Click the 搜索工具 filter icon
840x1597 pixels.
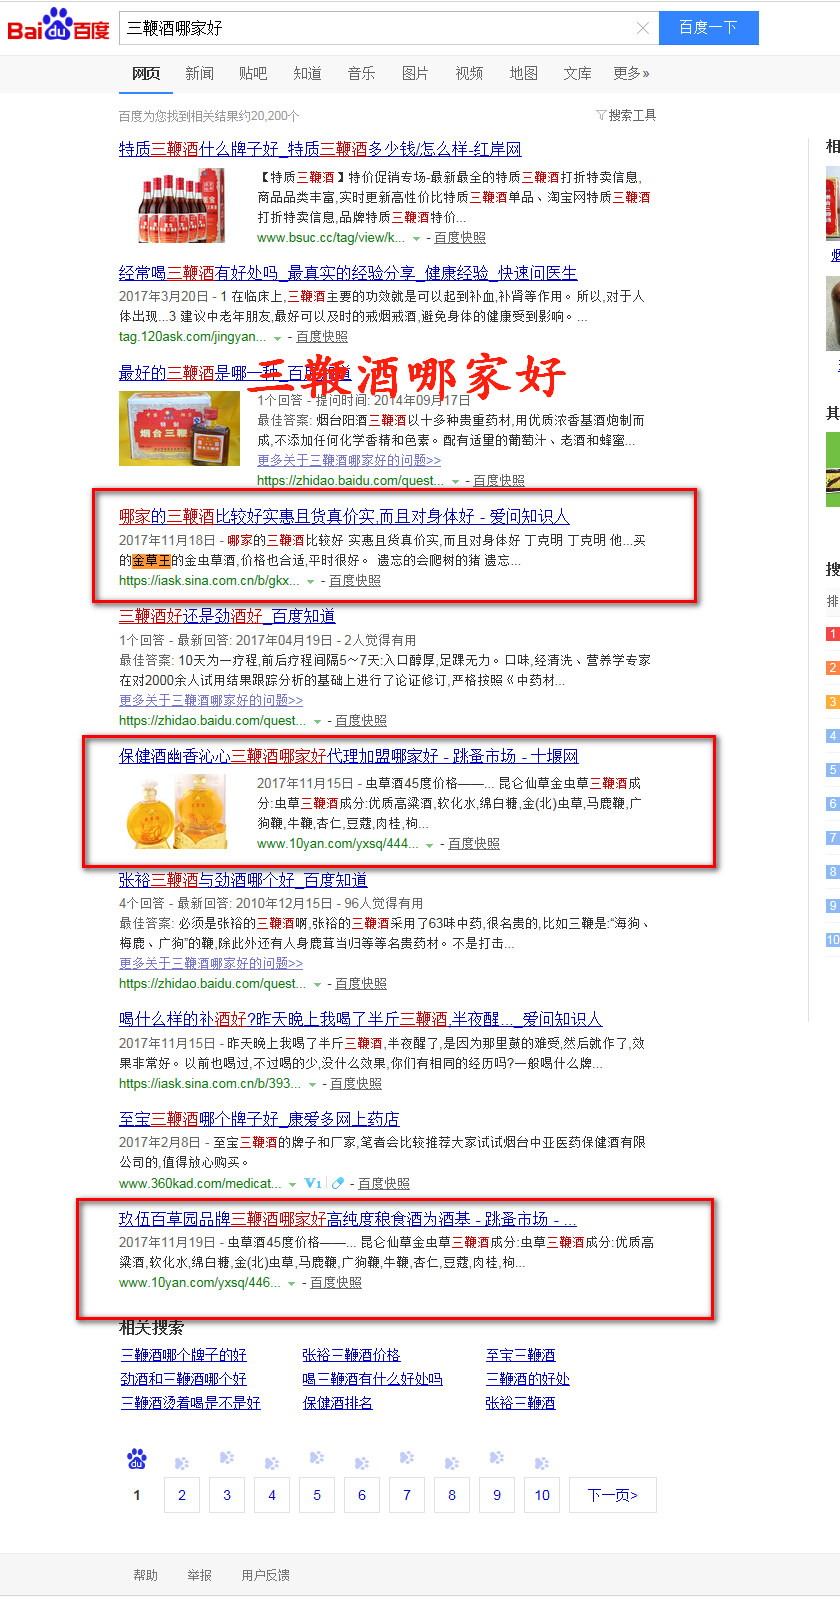[x=601, y=116]
